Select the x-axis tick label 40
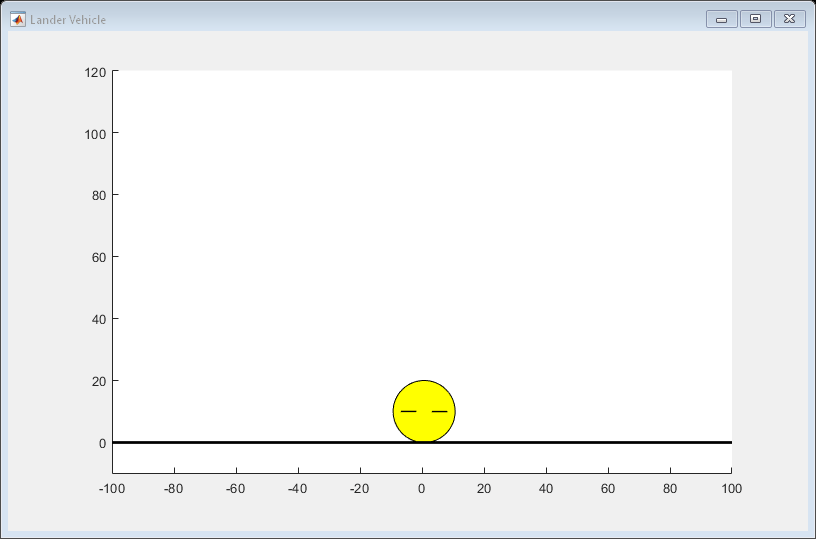 546,489
